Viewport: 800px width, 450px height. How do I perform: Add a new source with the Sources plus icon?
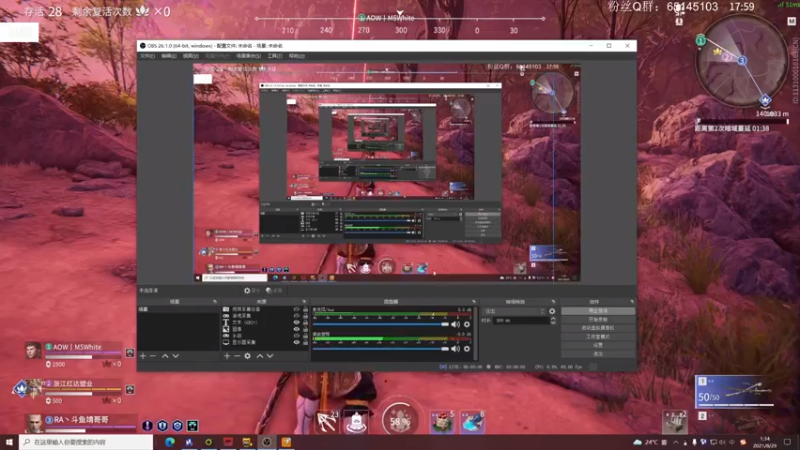[x=227, y=356]
